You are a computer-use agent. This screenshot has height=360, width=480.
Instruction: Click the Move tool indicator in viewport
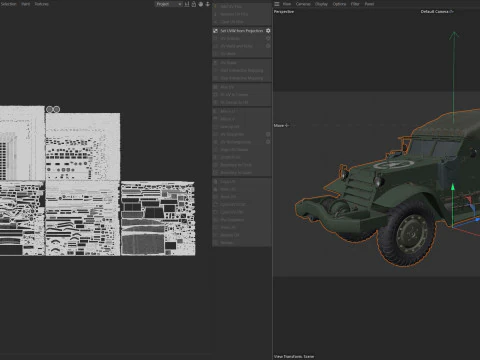tap(281, 126)
